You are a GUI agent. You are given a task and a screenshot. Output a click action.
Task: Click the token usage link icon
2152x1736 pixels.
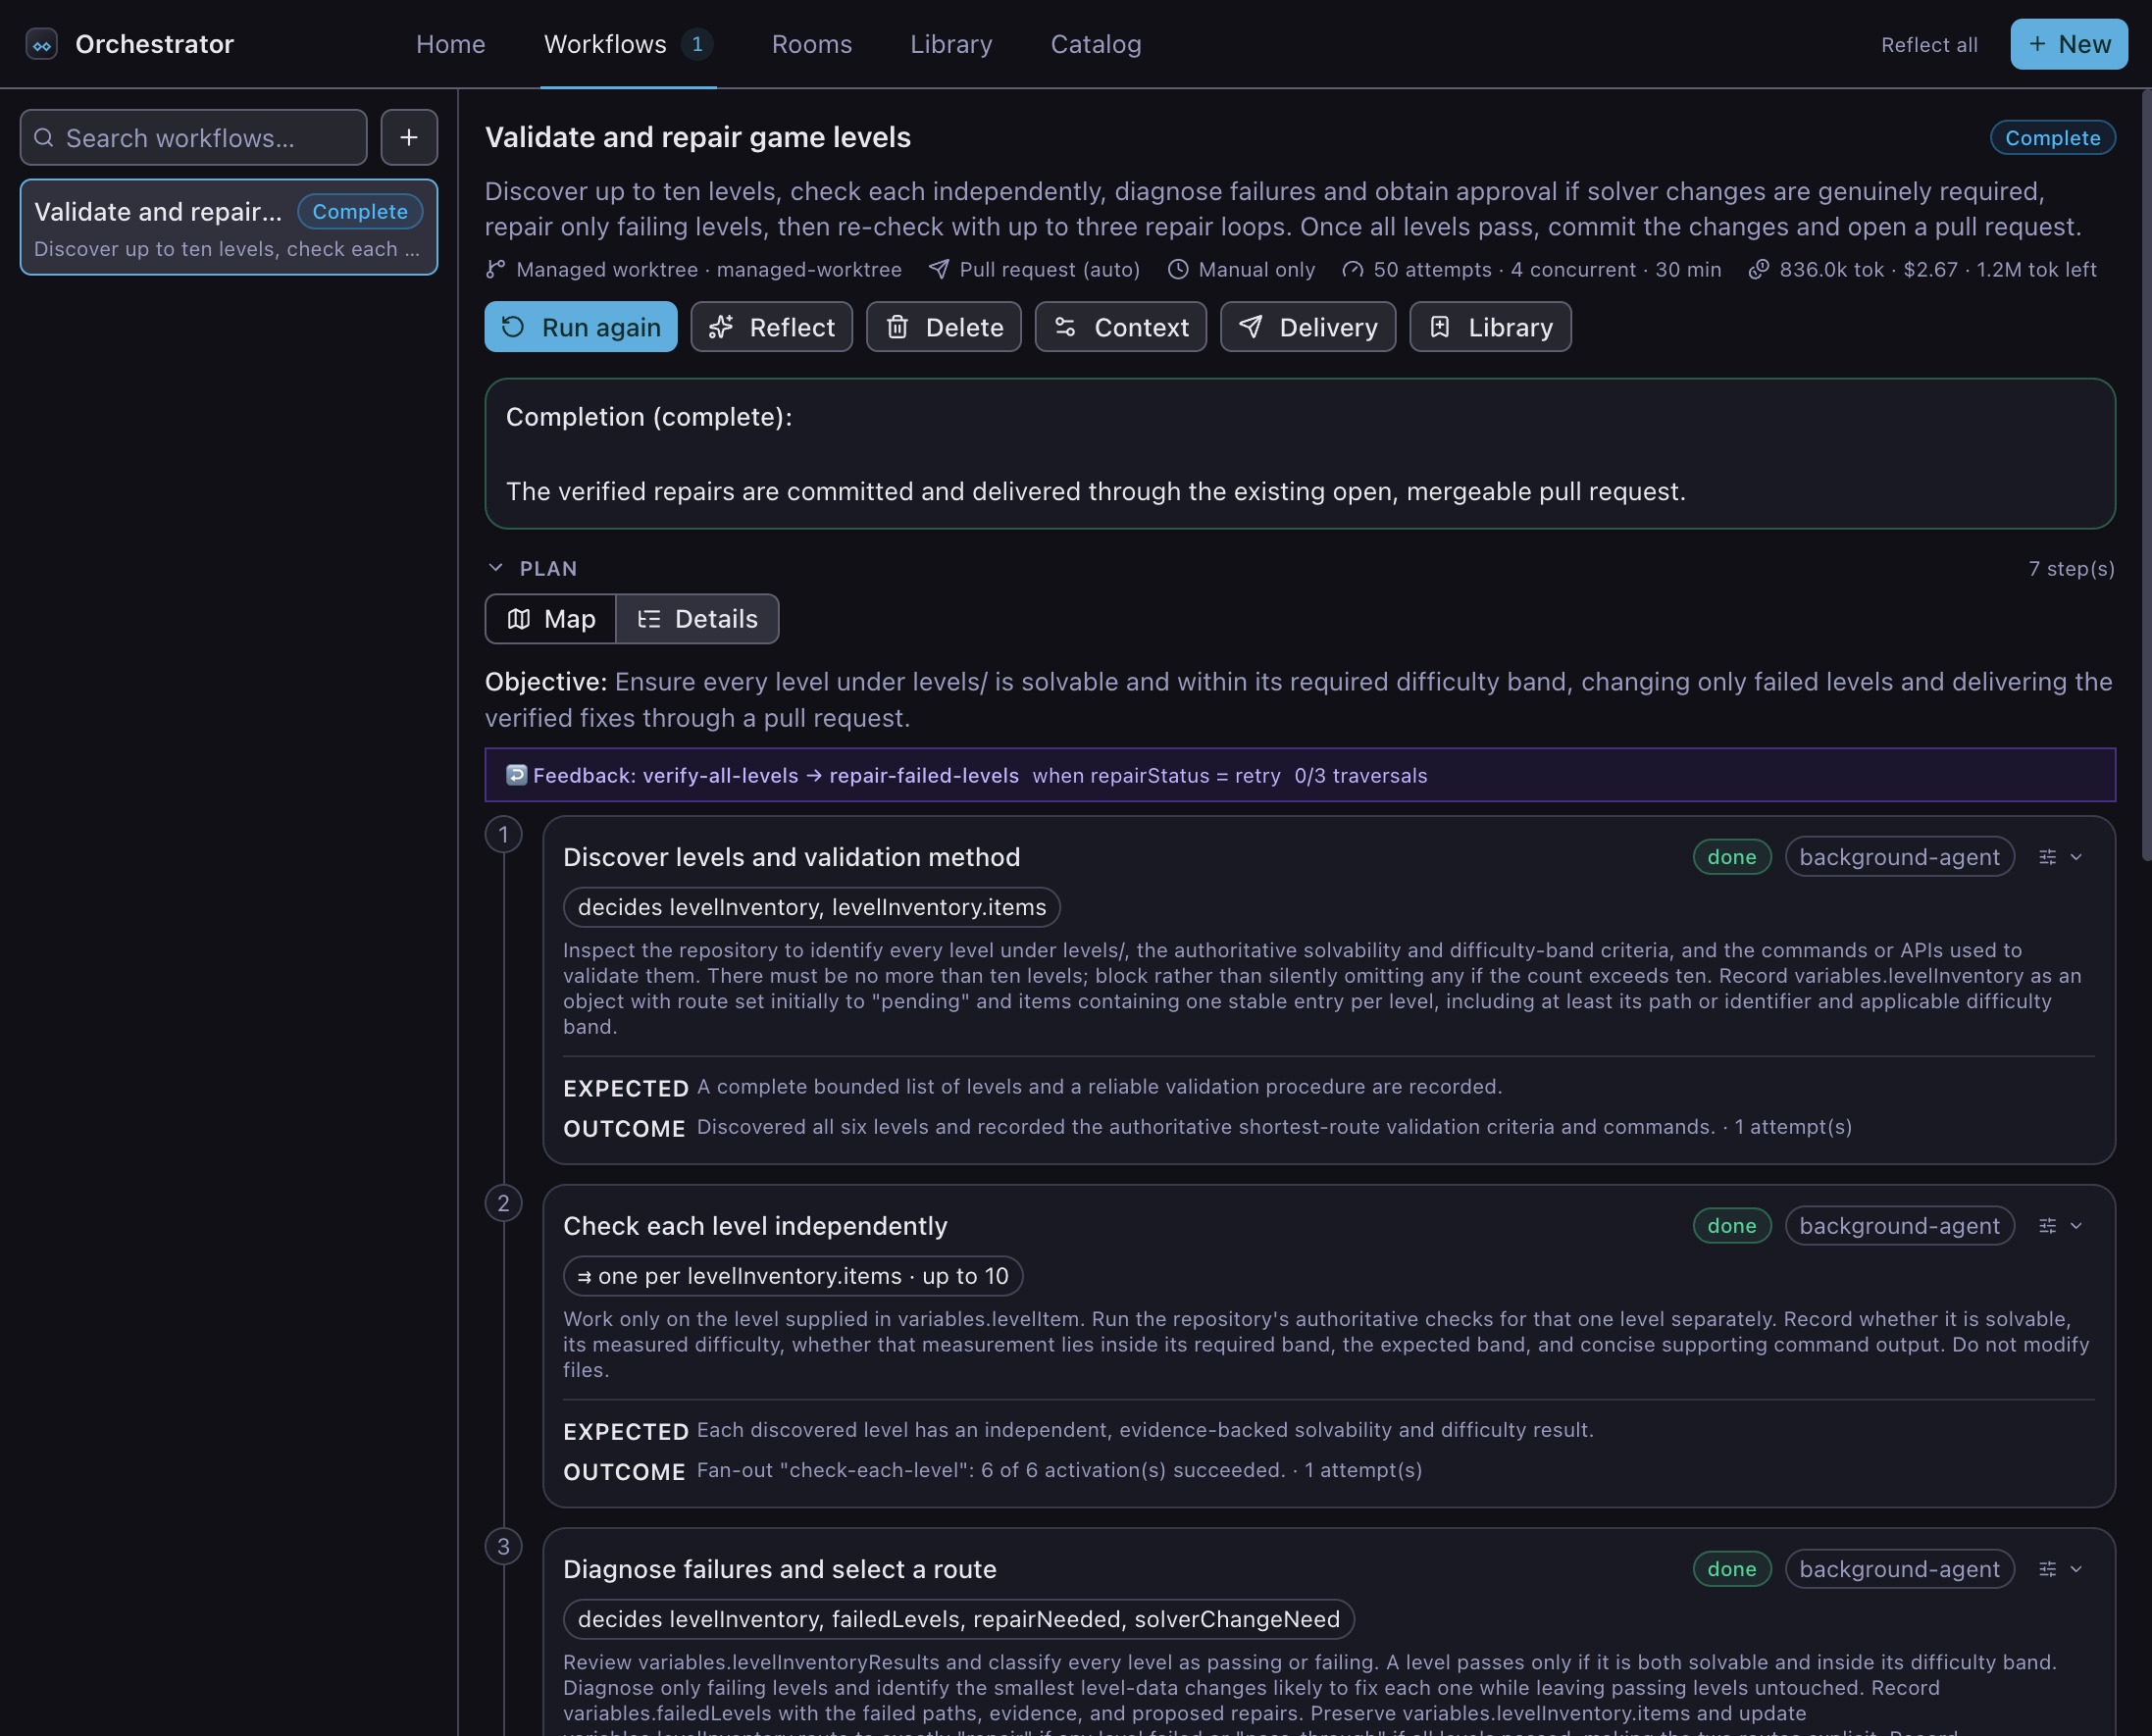pyautogui.click(x=1758, y=270)
